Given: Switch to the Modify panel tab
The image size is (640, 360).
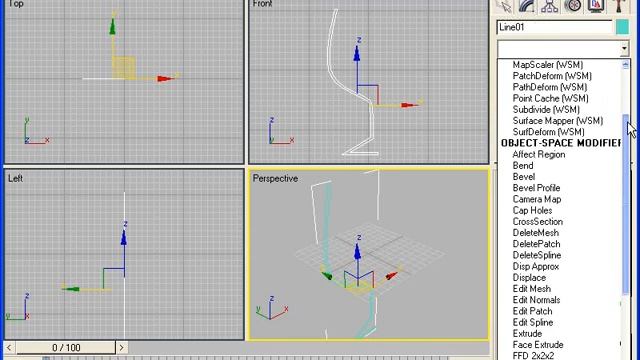Looking at the screenshot, I should (527, 6).
